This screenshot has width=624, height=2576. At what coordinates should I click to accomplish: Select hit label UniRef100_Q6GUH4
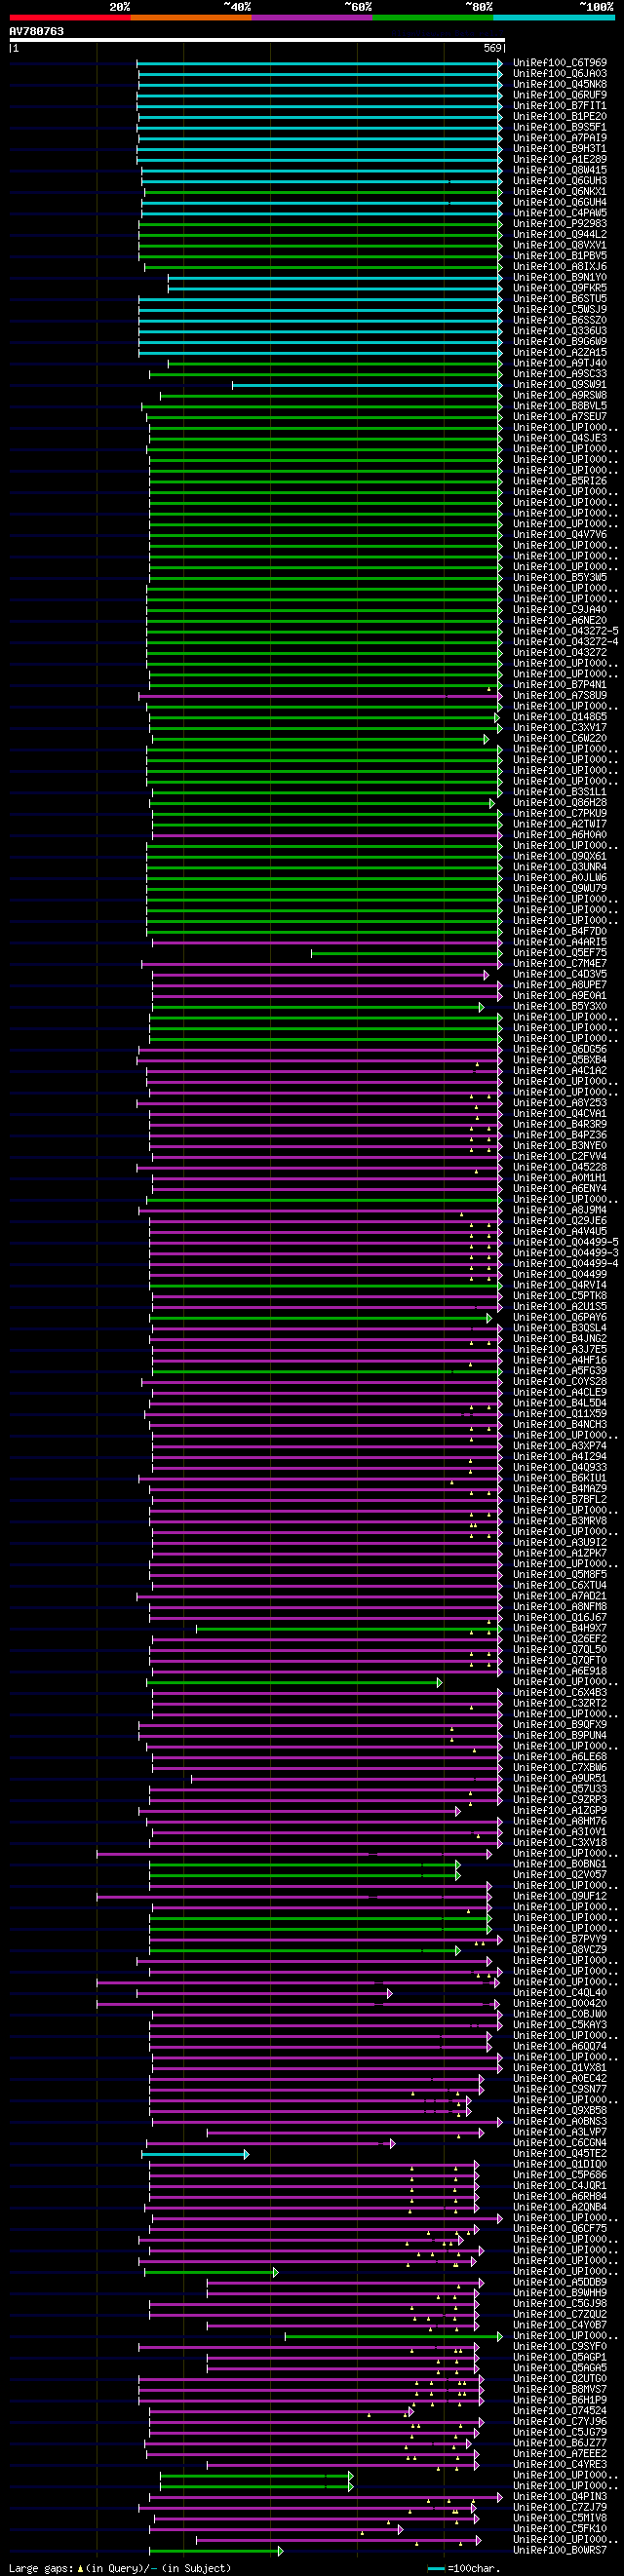pyautogui.click(x=560, y=202)
